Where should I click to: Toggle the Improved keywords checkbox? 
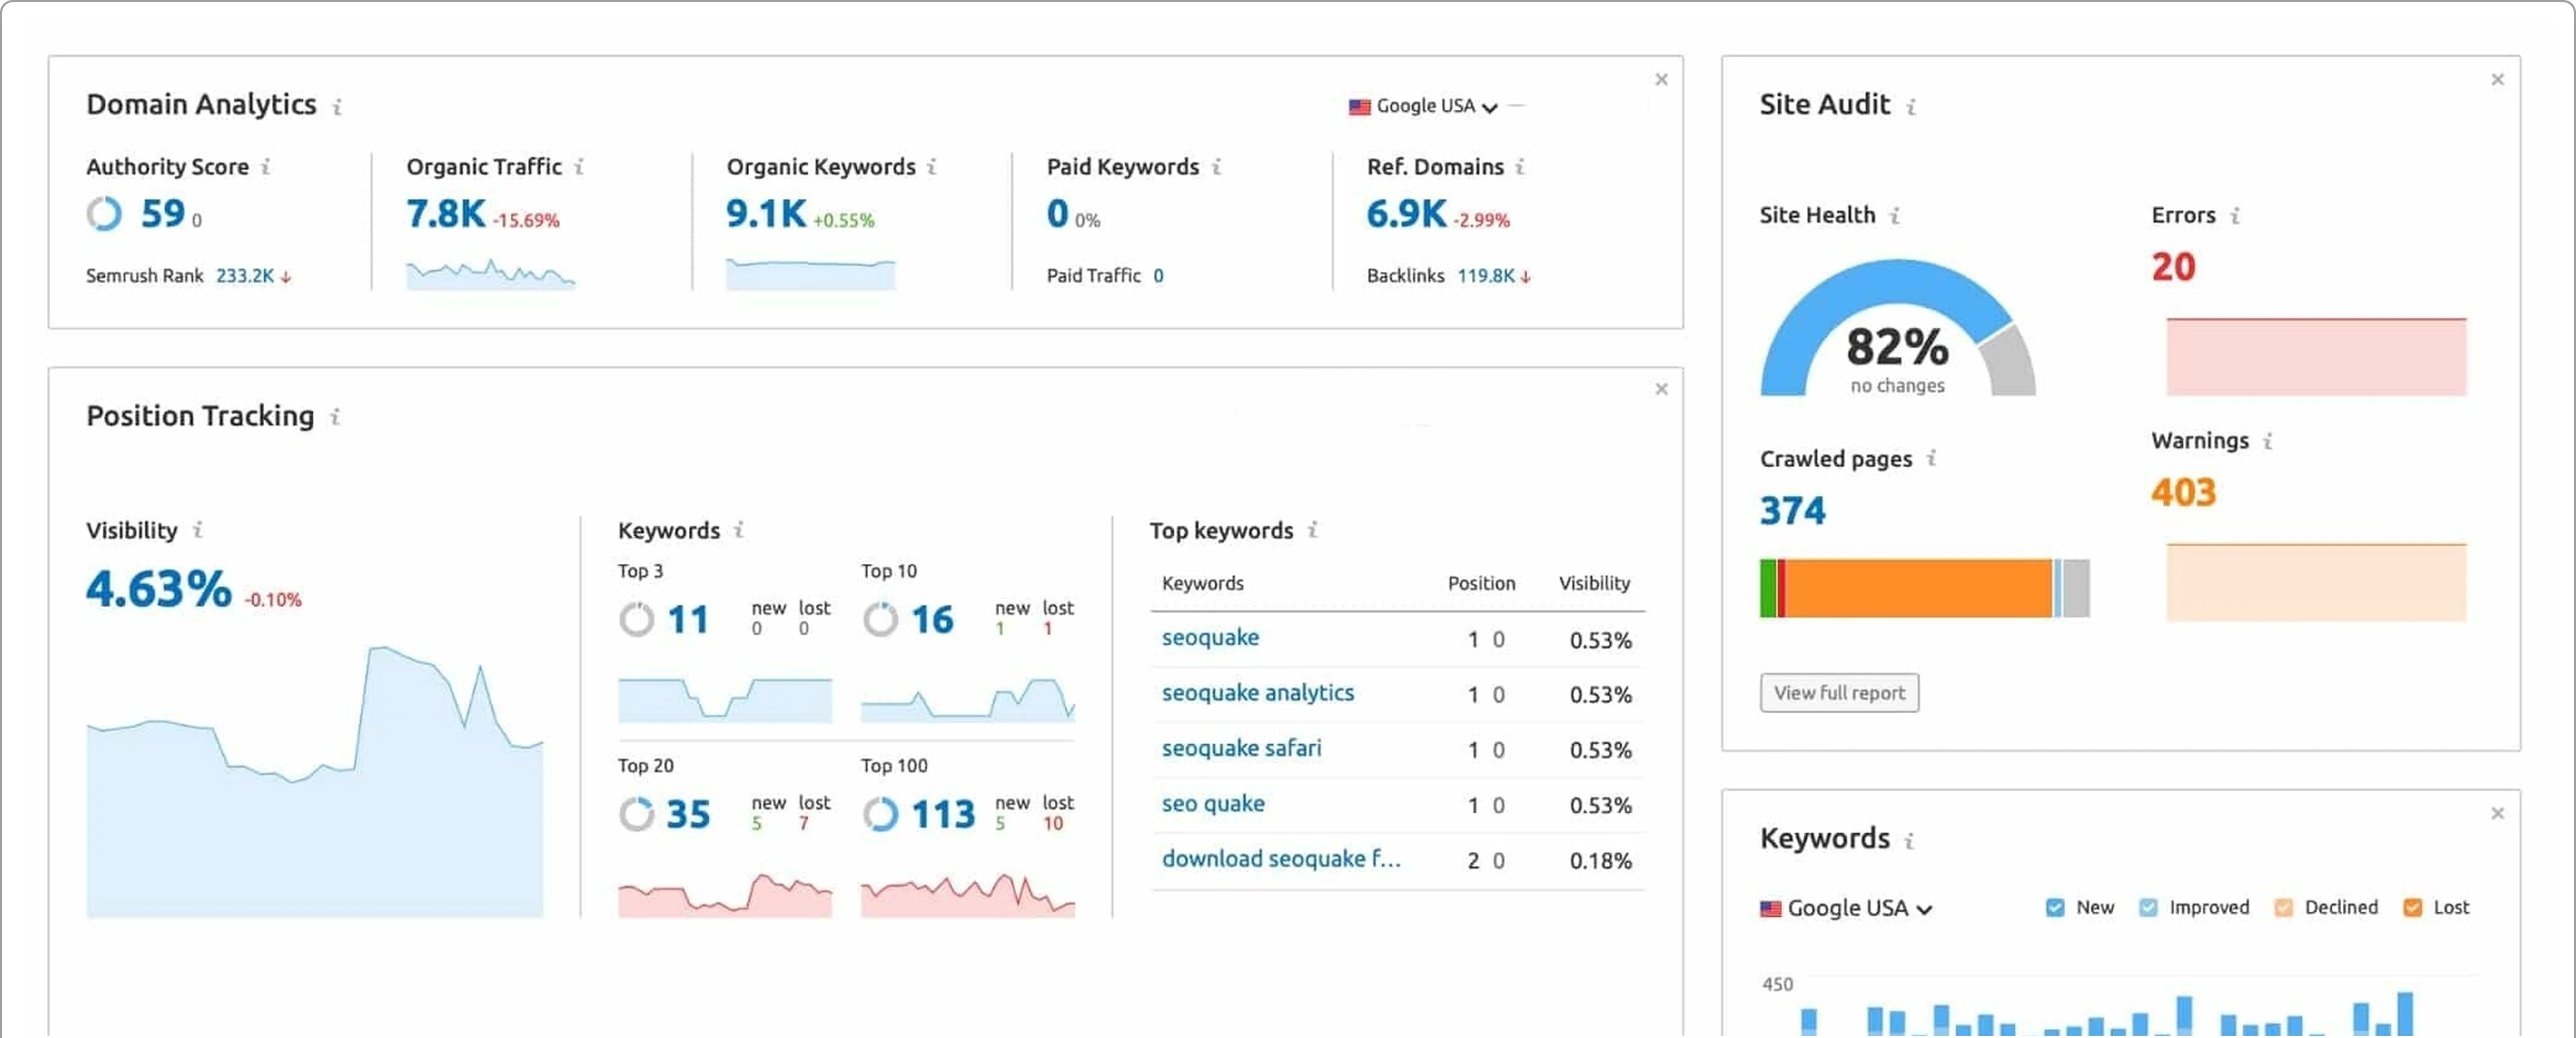pyautogui.click(x=2148, y=907)
